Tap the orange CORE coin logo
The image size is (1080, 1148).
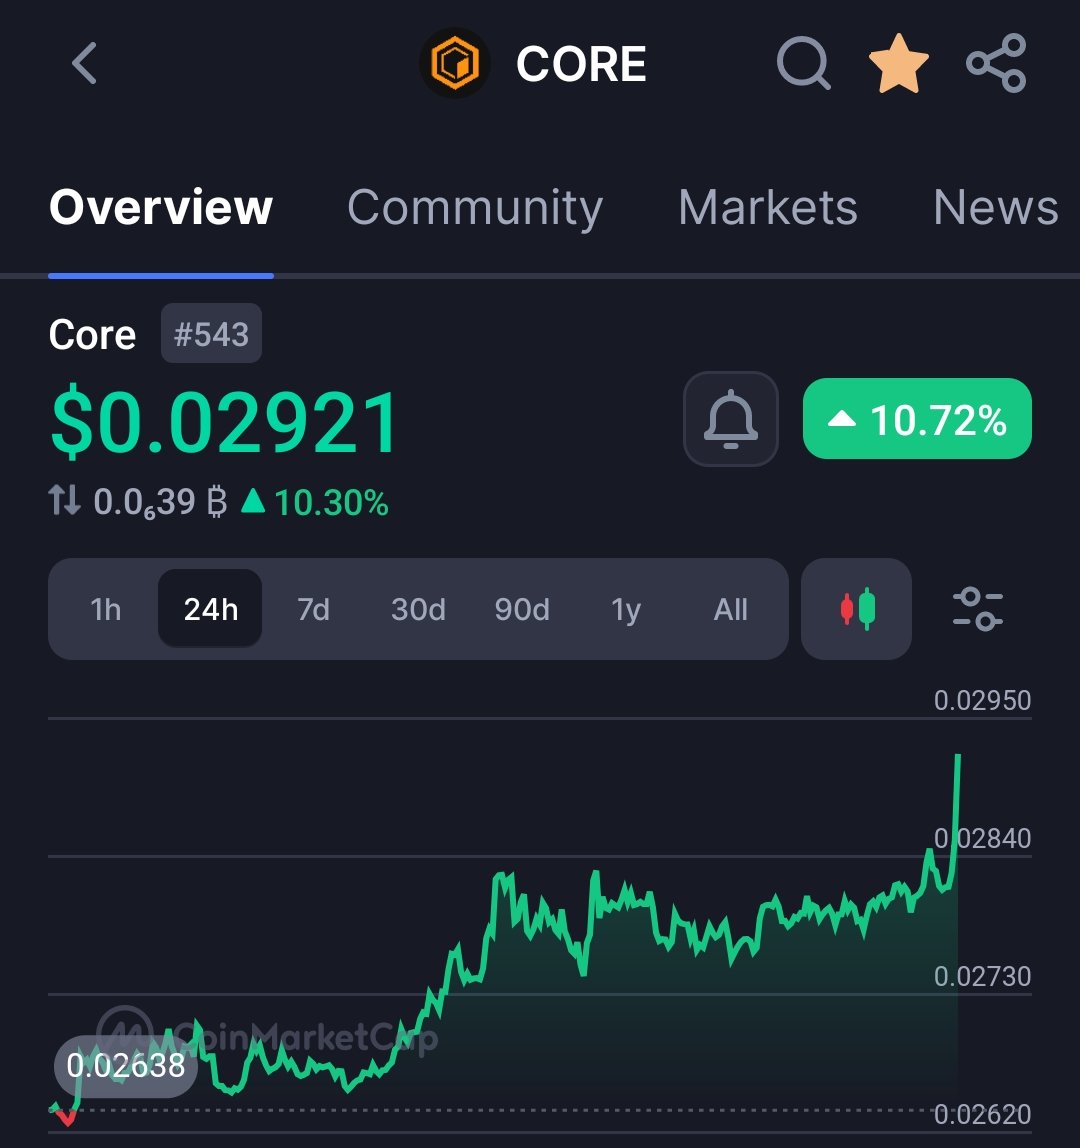[x=455, y=63]
